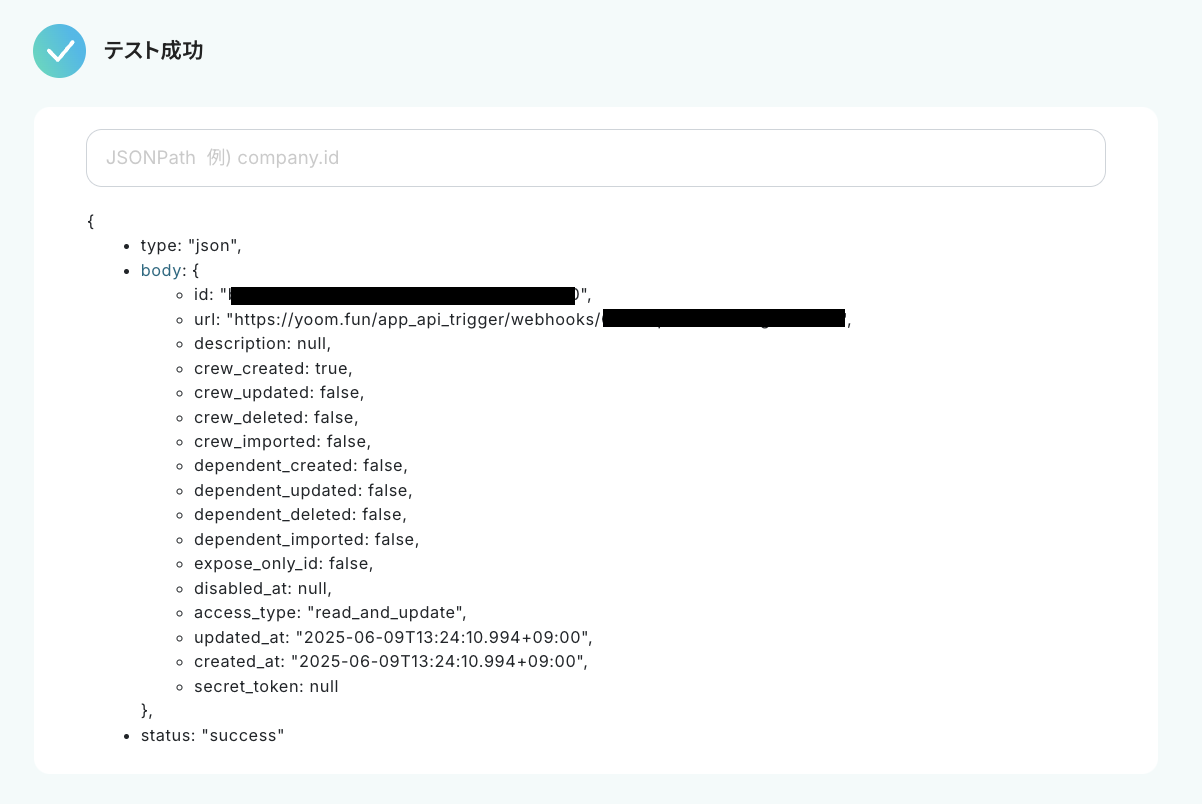The width and height of the screenshot is (1202, 804).
Task: Click the blue body key in JSON
Action: coord(161,270)
